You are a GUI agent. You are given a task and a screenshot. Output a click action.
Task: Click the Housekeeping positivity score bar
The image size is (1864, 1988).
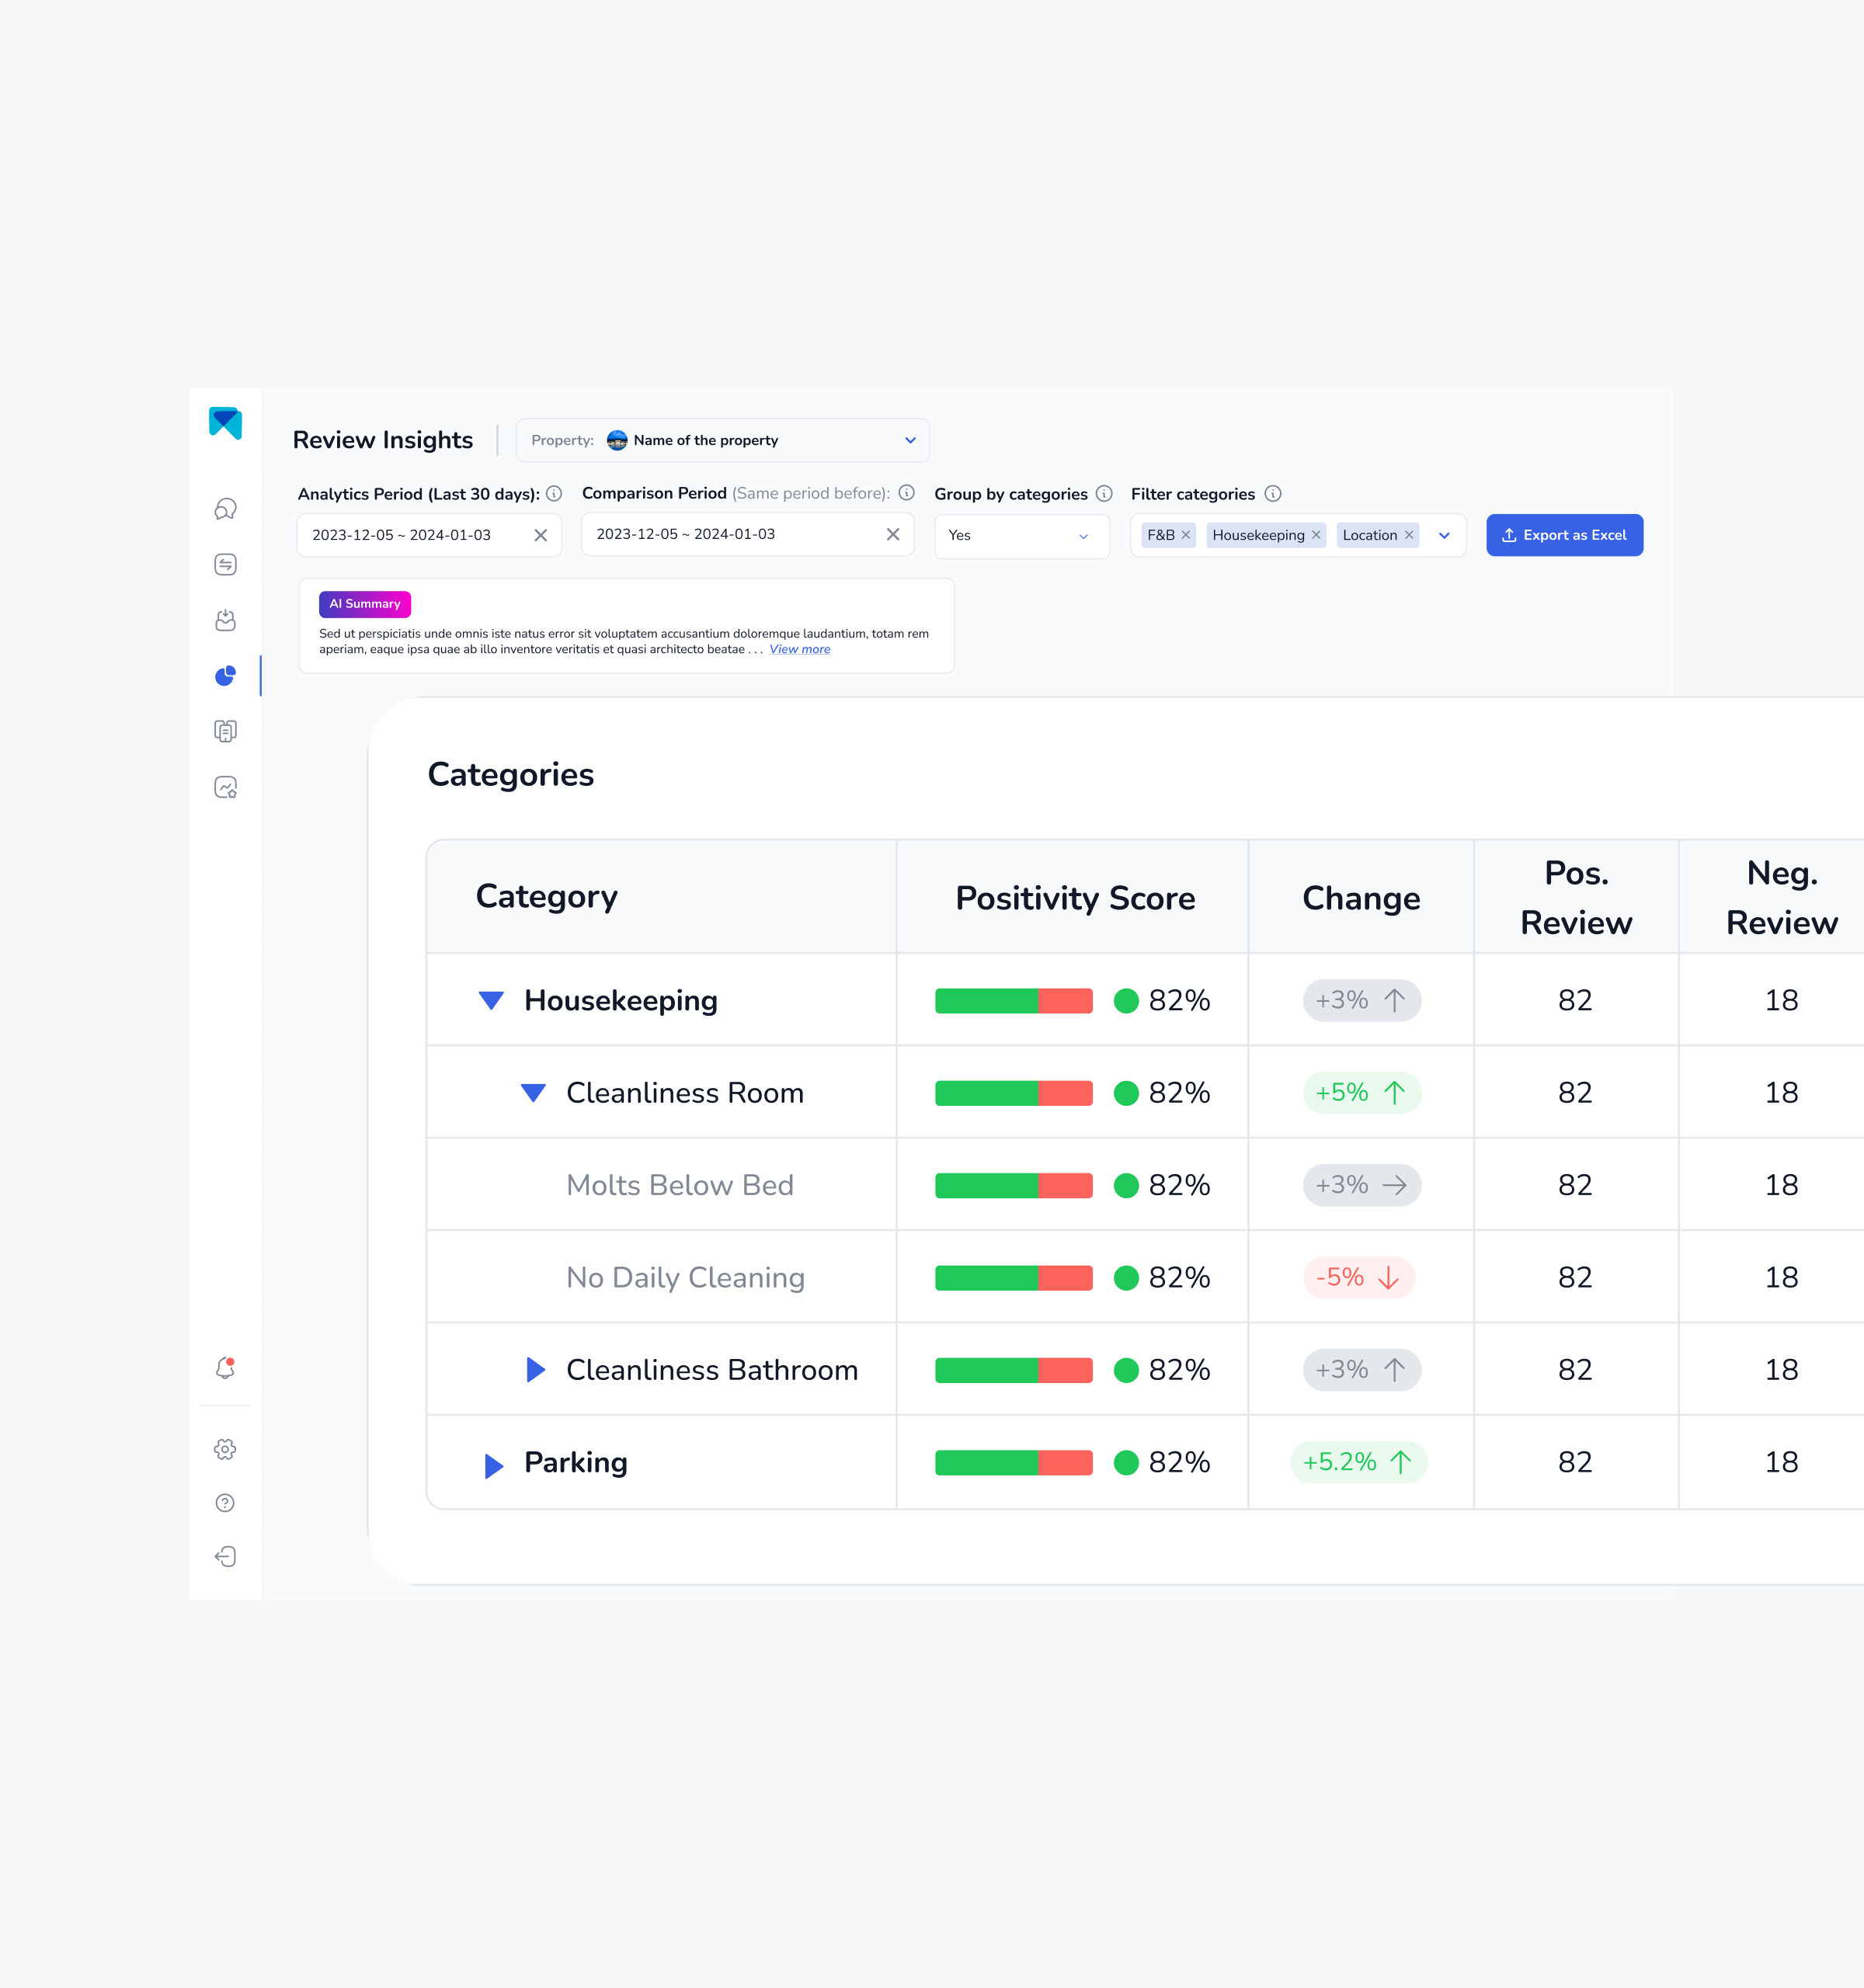(1013, 1001)
